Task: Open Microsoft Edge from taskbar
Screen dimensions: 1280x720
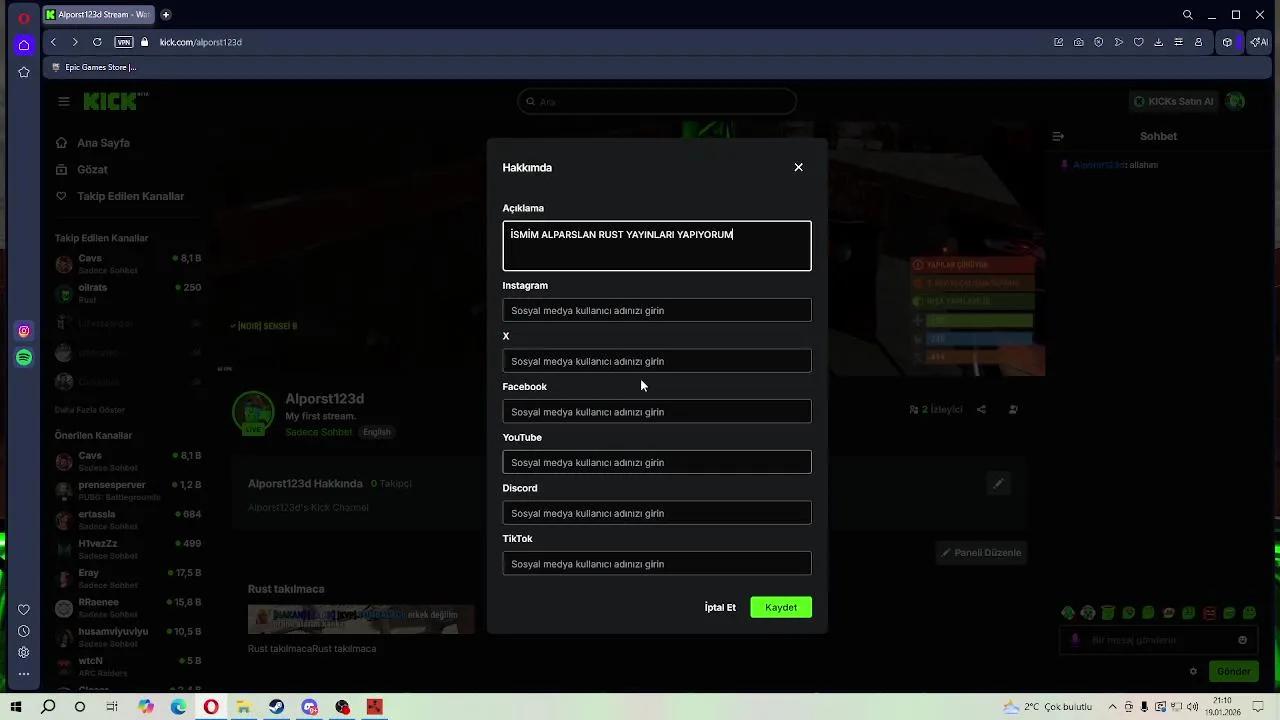Action: pyautogui.click(x=178, y=707)
